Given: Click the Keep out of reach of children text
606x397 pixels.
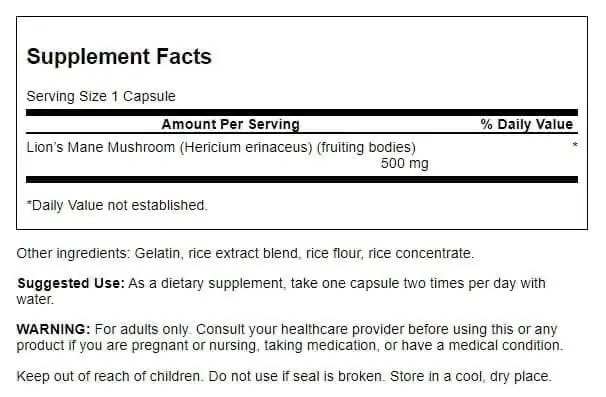Looking at the screenshot, I should pyautogui.click(x=110, y=376).
